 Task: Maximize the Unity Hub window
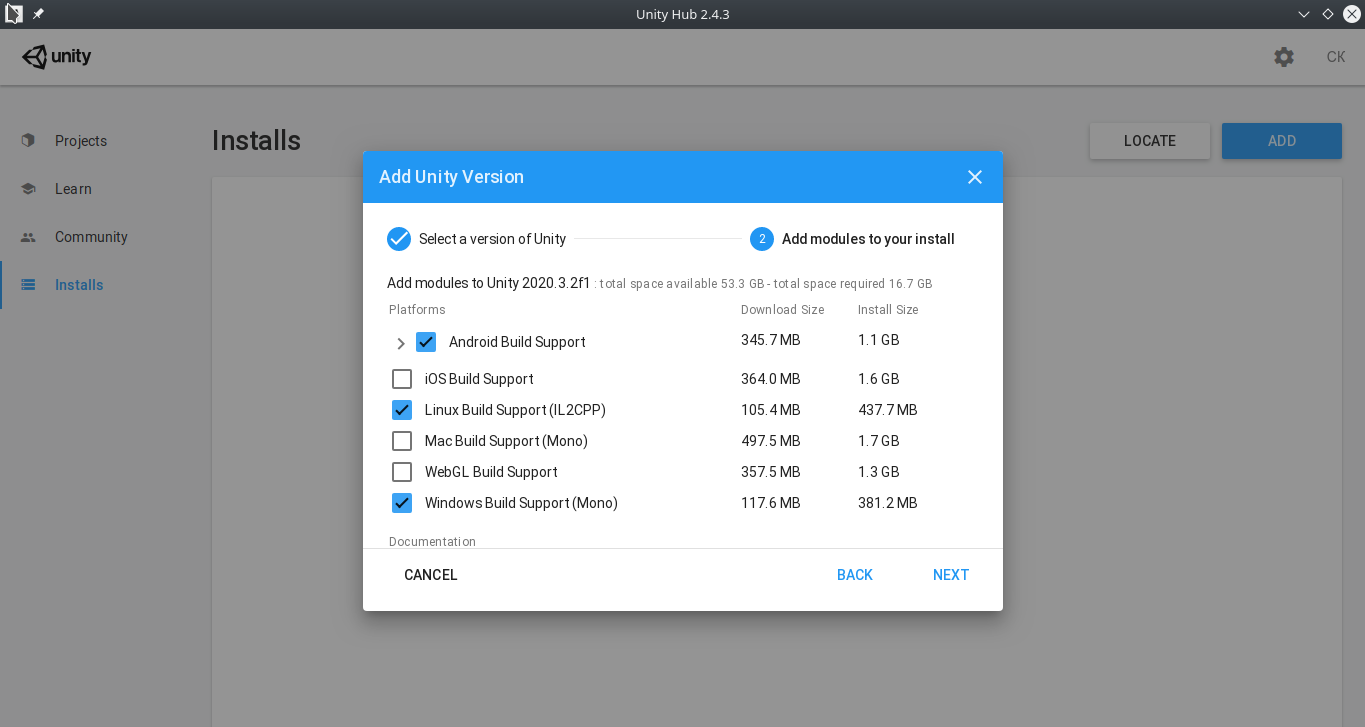click(1328, 14)
